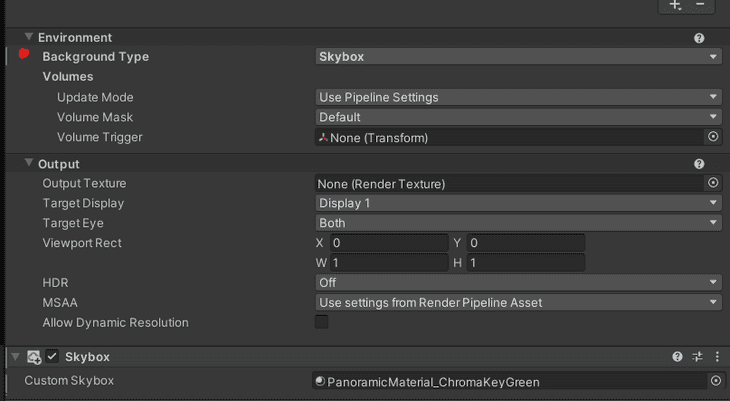Click the minus remove button
Viewport: 730px width, 401px height.
pos(700,5)
